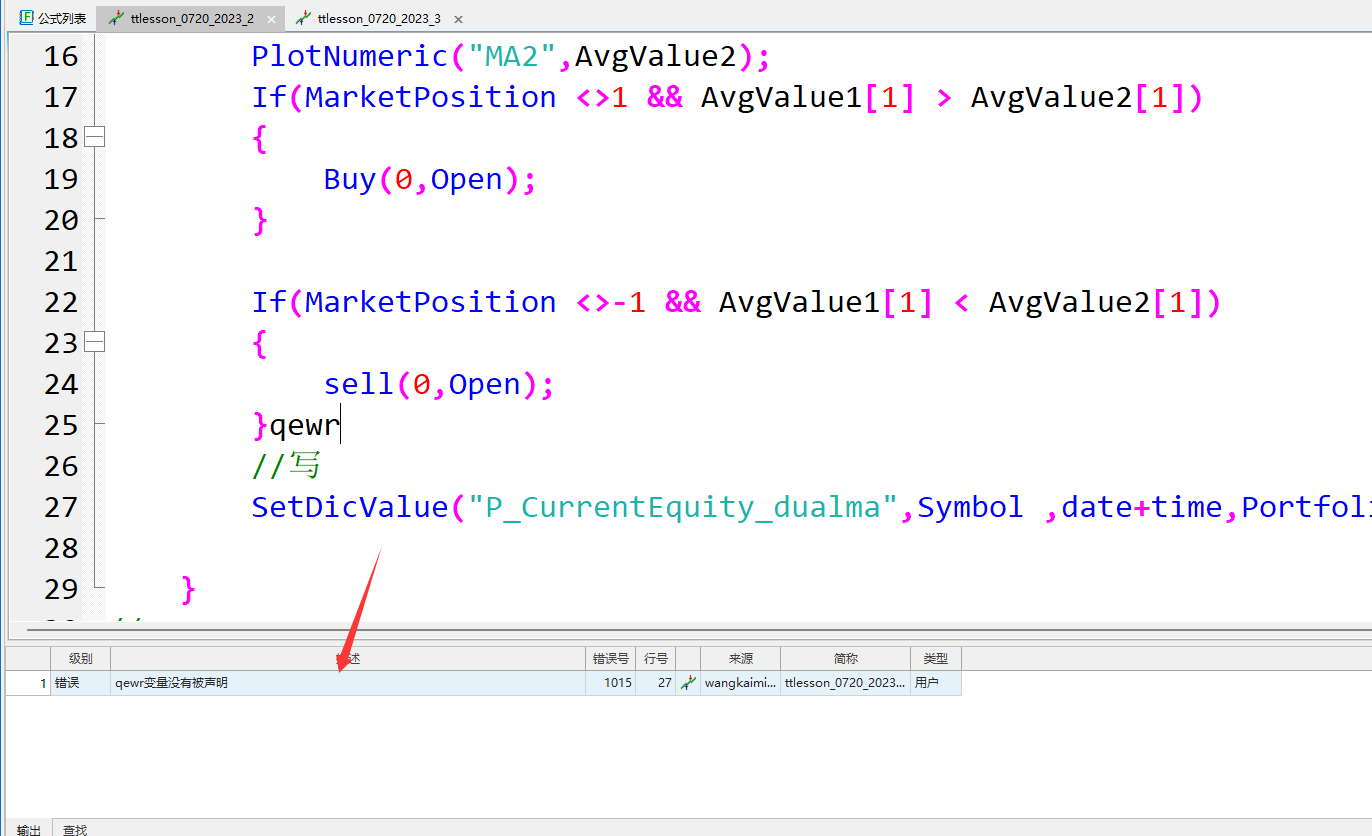Click the Buy(0,Open); statement
This screenshot has width=1372, height=836.
tap(430, 179)
